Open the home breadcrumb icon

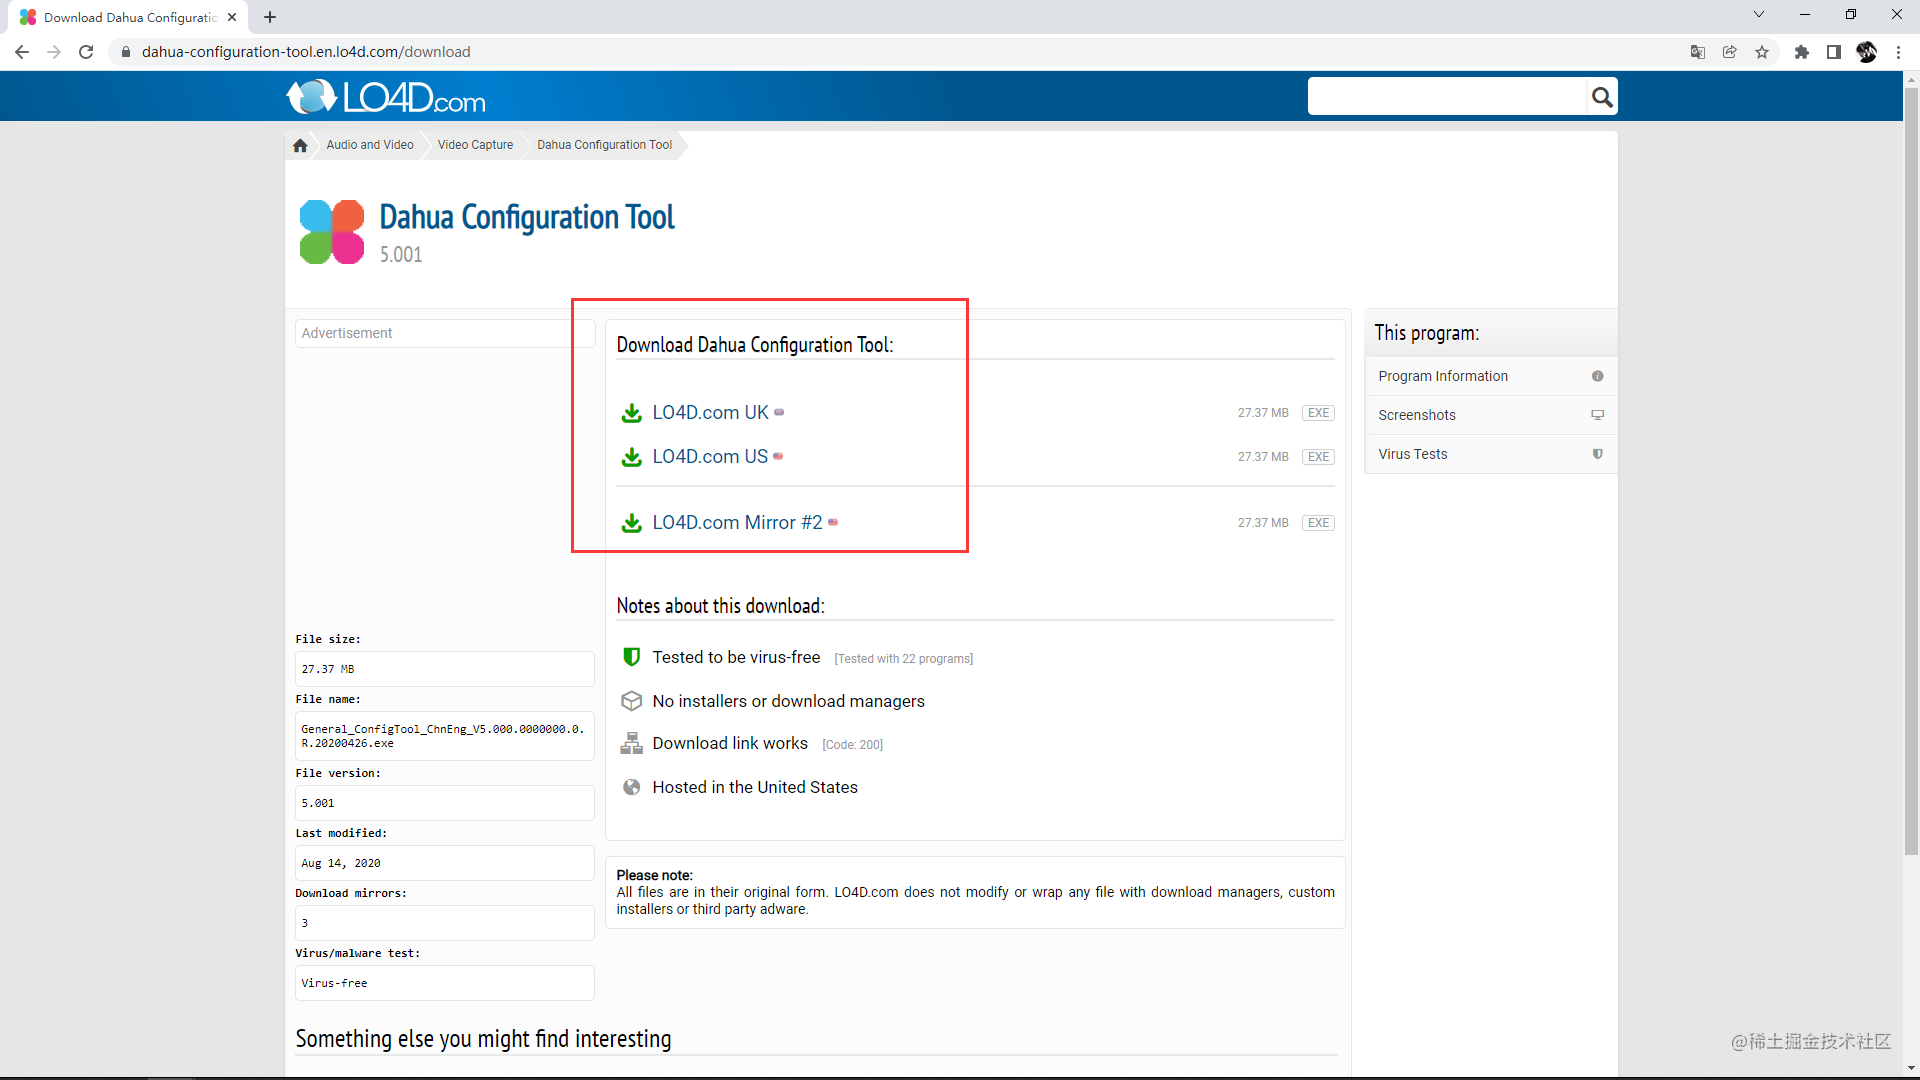pyautogui.click(x=300, y=145)
